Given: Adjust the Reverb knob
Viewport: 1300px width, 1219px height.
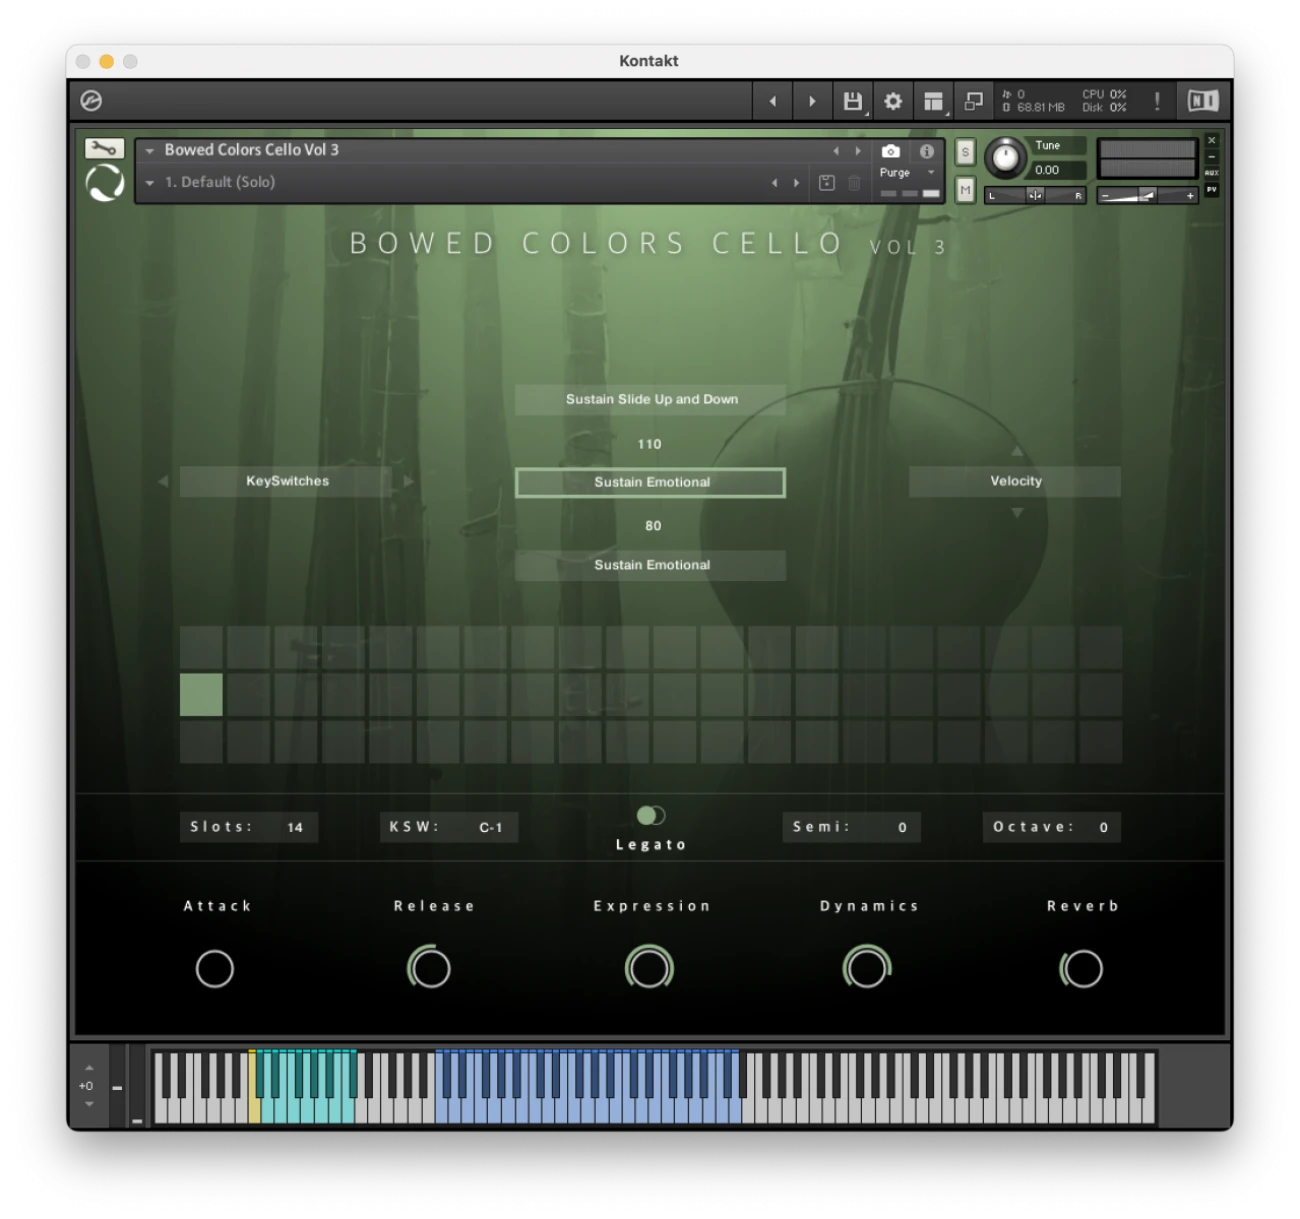Looking at the screenshot, I should click(1081, 968).
